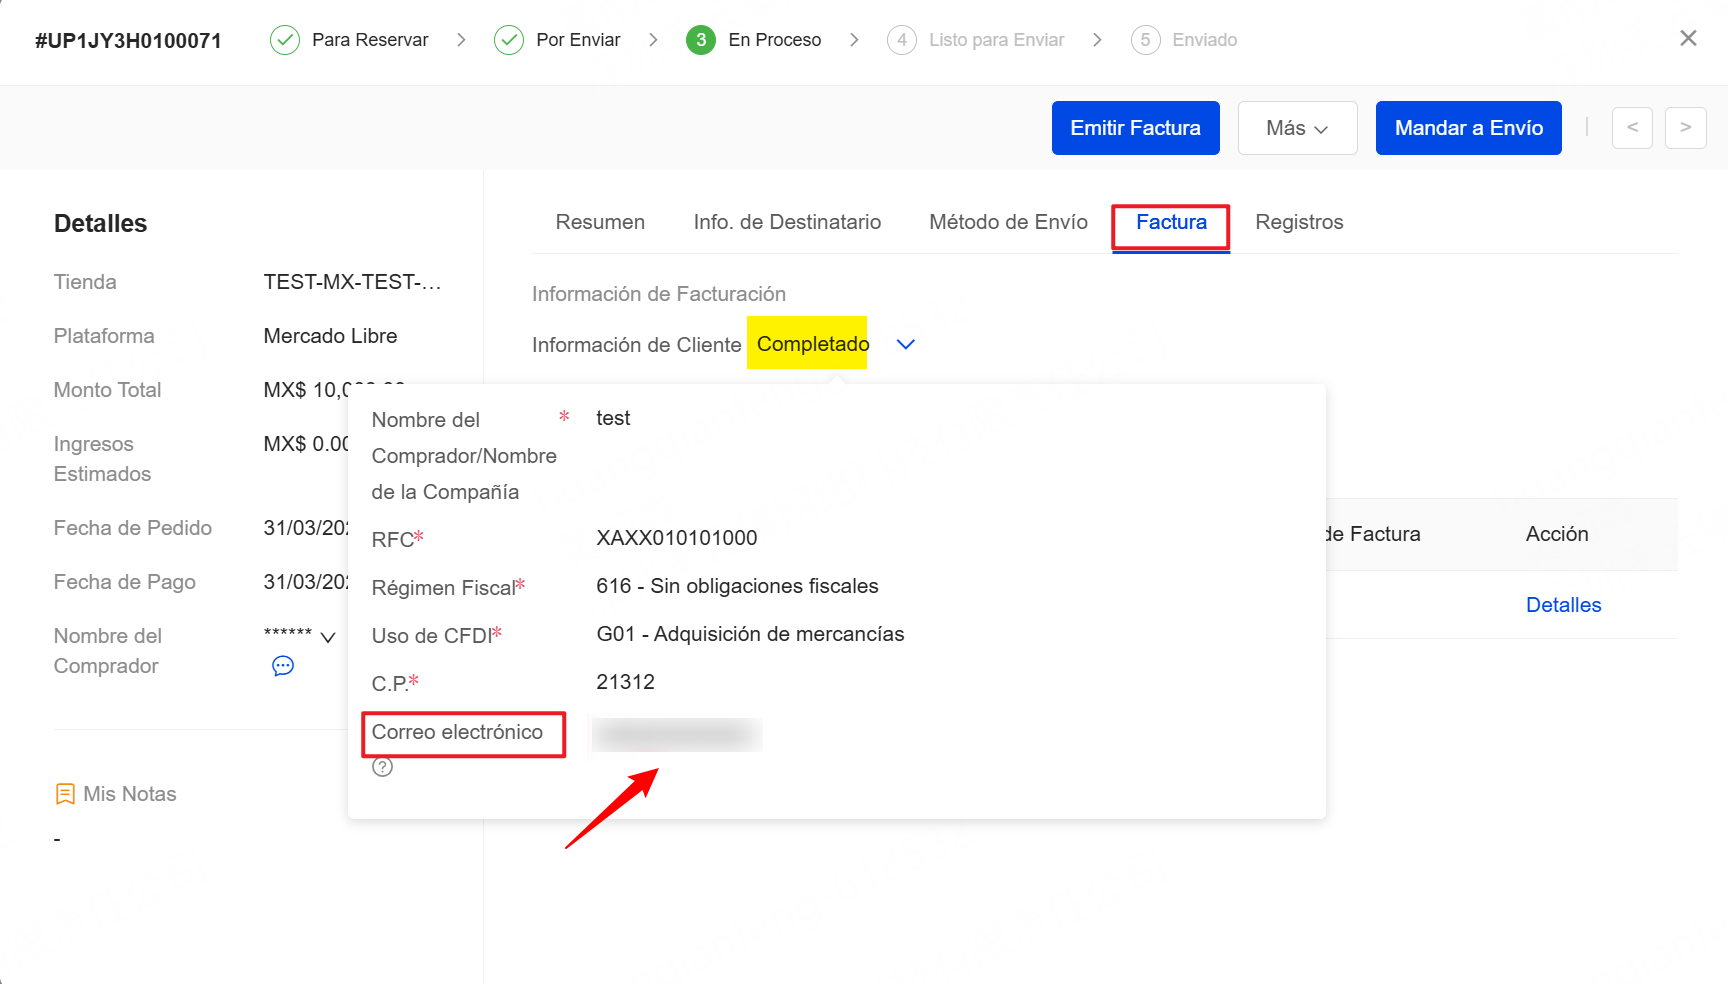Click the buyer name value test
1728x984 pixels.
pyautogui.click(x=613, y=418)
